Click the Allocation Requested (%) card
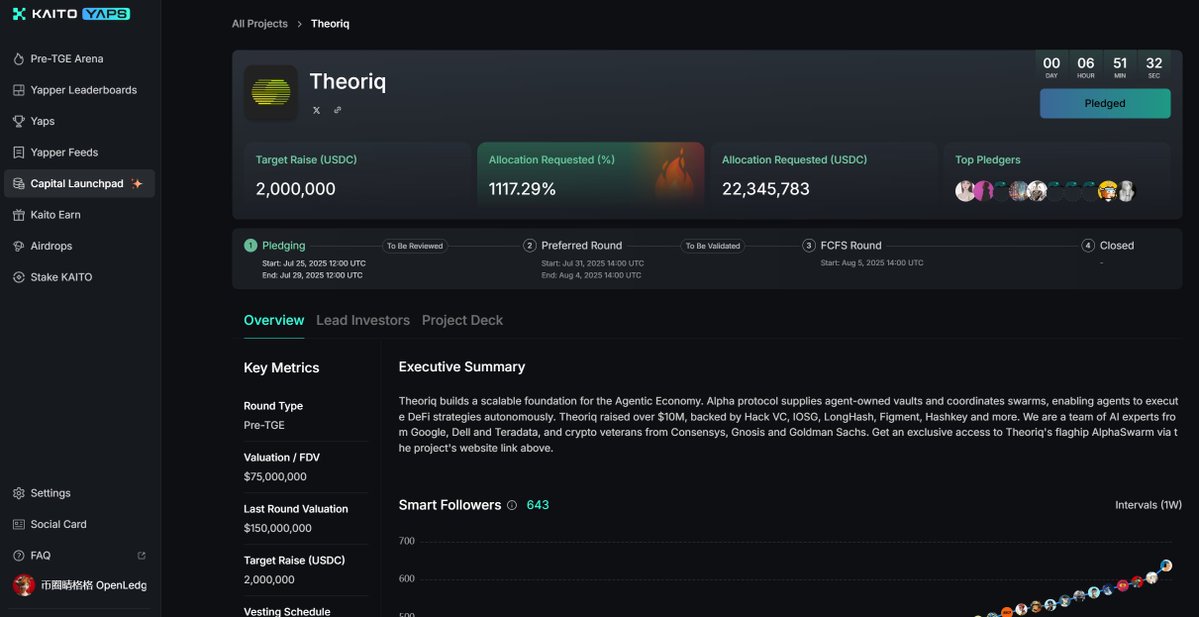 pyautogui.click(x=590, y=175)
